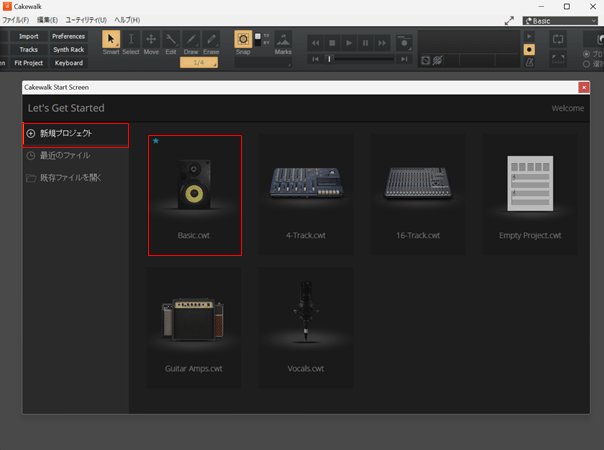Choose the Guitar Amps.cwt template
The height and width of the screenshot is (450, 604).
(x=194, y=328)
